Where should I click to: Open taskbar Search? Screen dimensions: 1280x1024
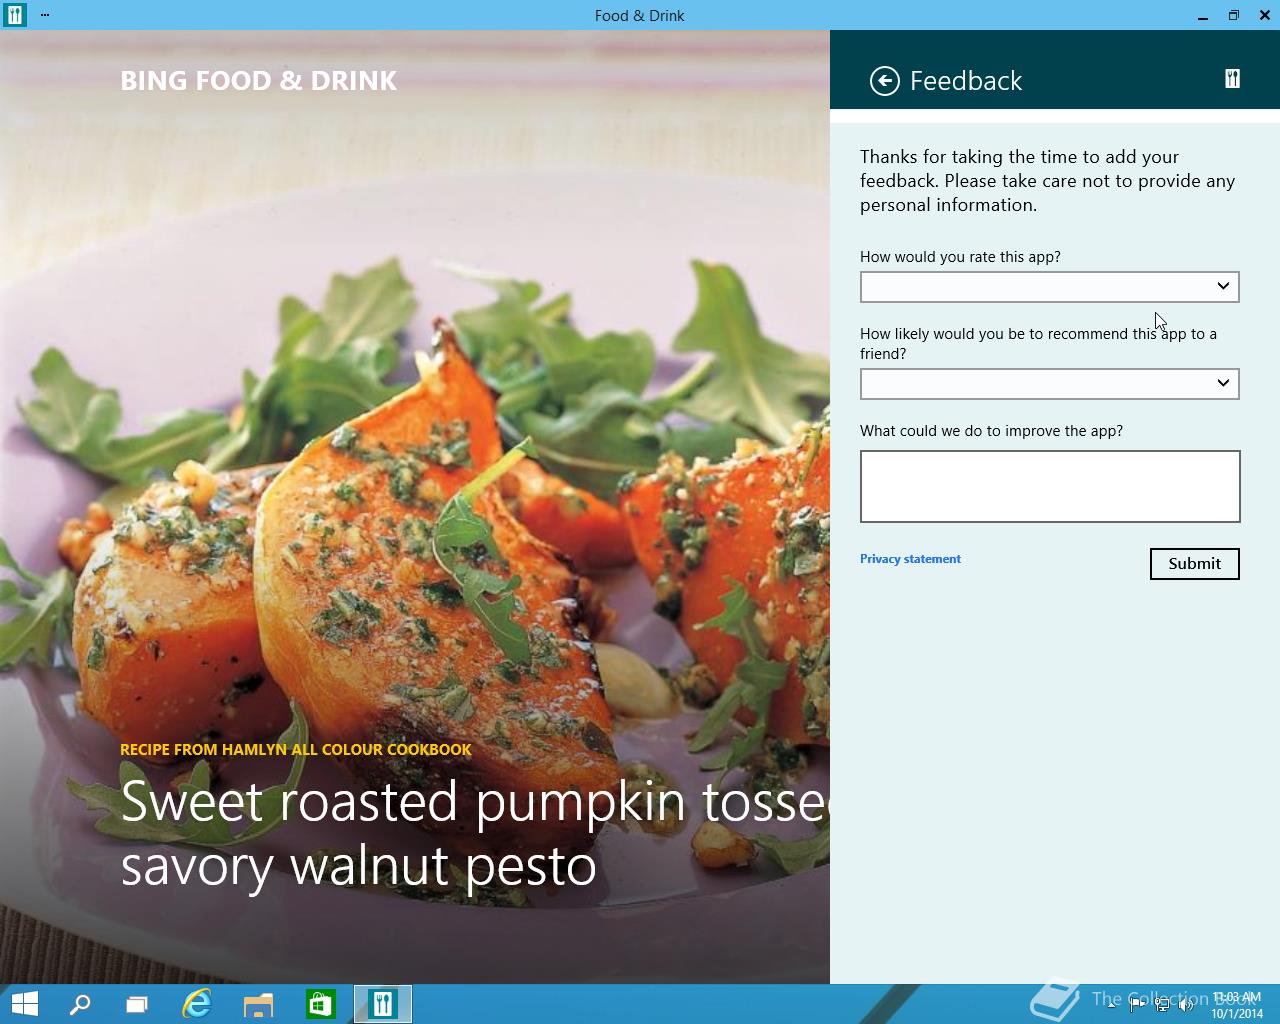click(x=80, y=1004)
